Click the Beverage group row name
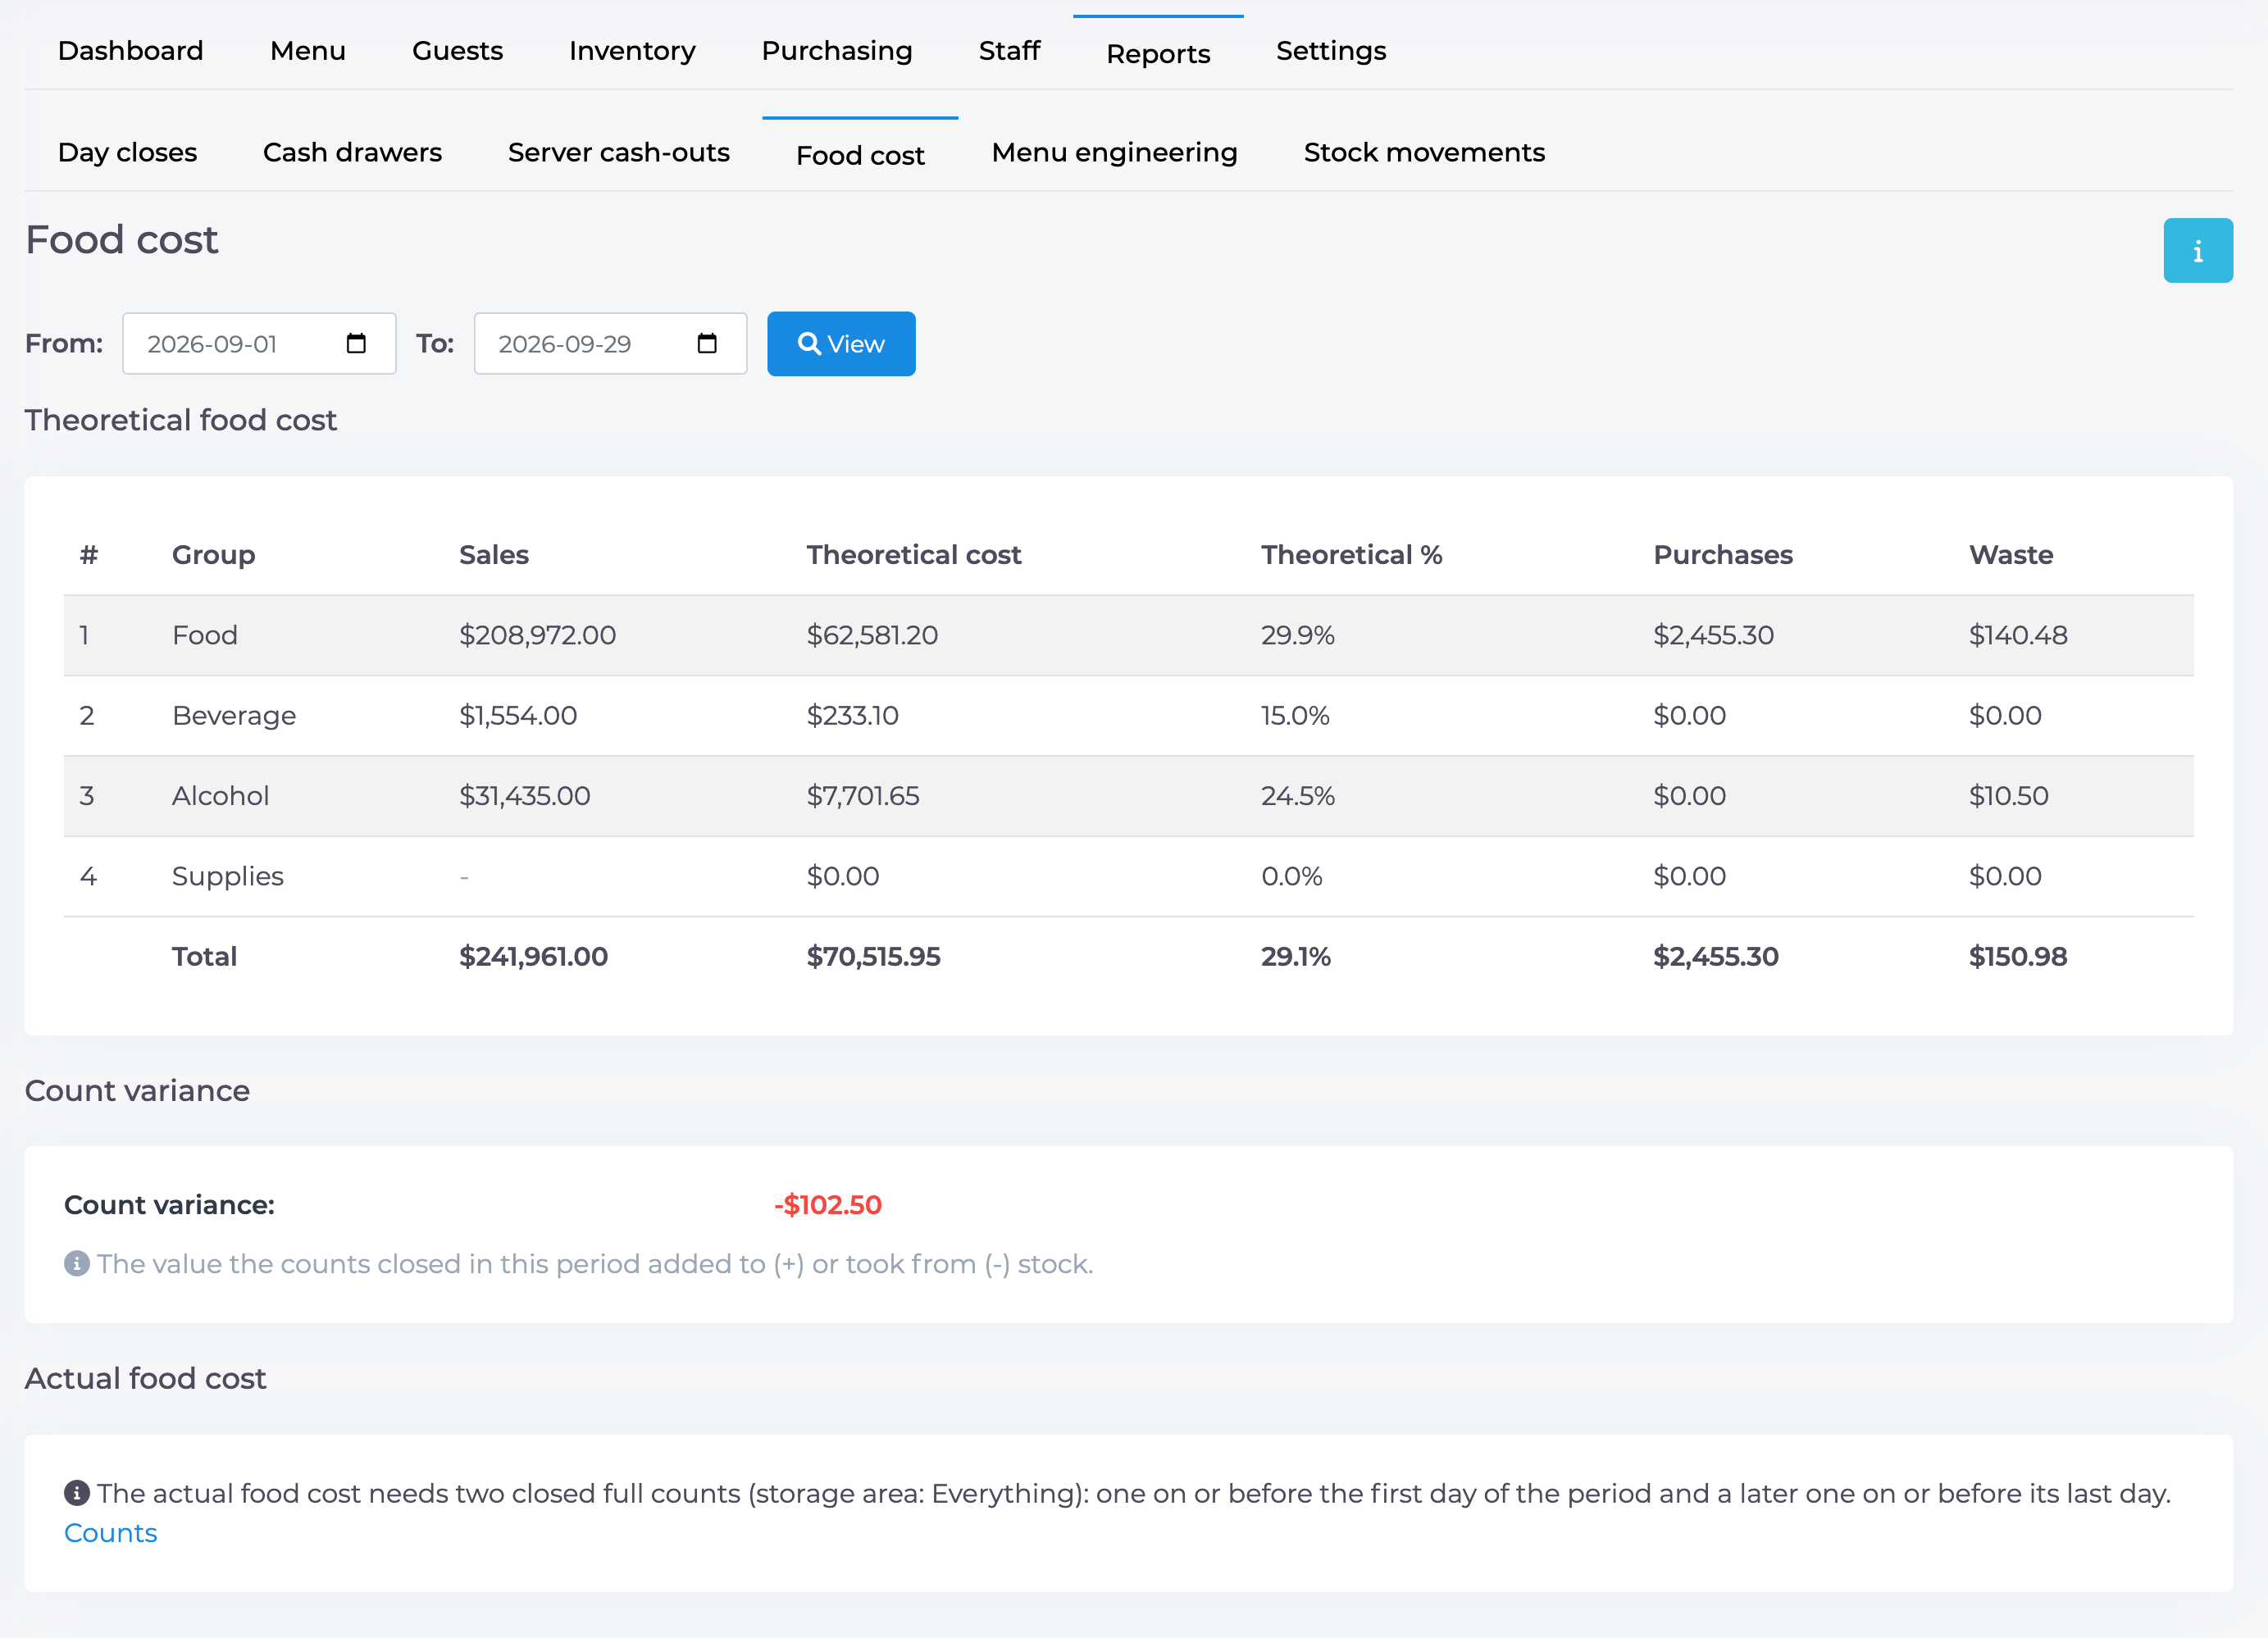Viewport: 2268px width, 1638px height. (234, 715)
